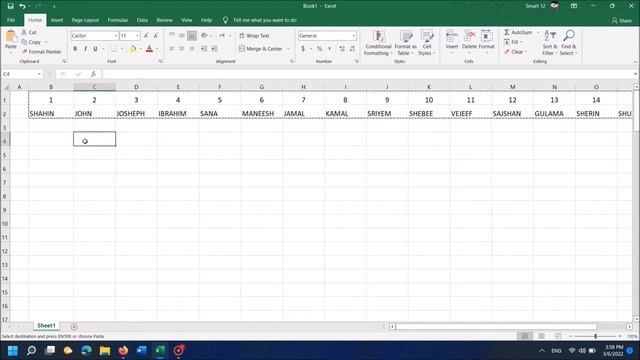The height and width of the screenshot is (360, 640).
Task: Center text horizontally in cell
Action: click(x=182, y=49)
